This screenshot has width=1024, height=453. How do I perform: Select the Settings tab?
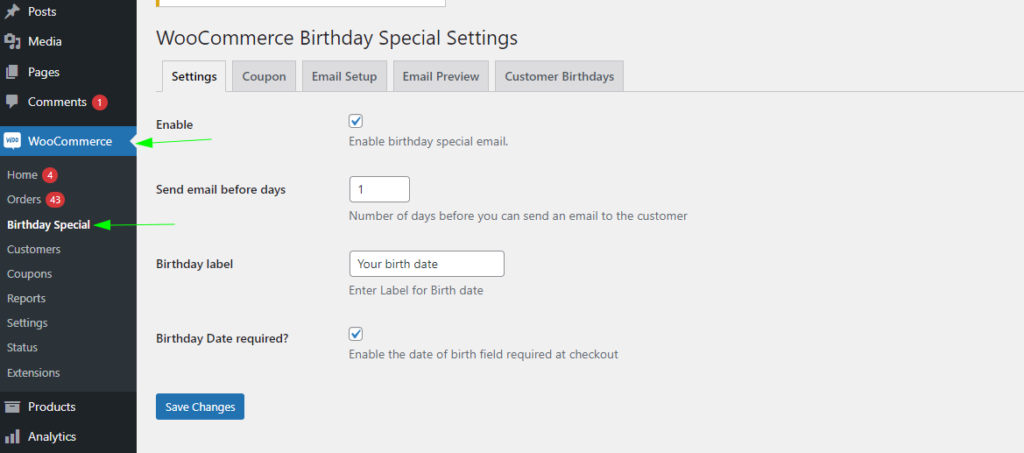(x=194, y=76)
